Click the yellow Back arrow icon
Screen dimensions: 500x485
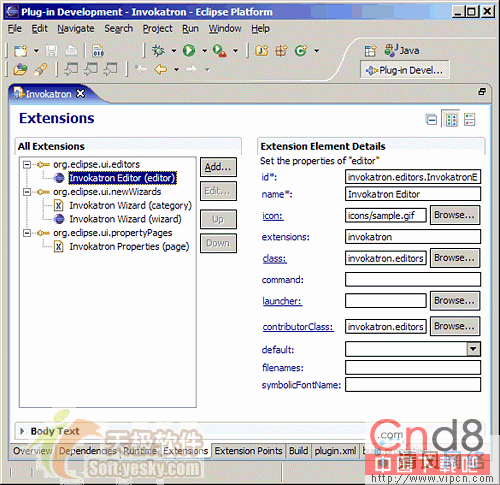(161, 69)
